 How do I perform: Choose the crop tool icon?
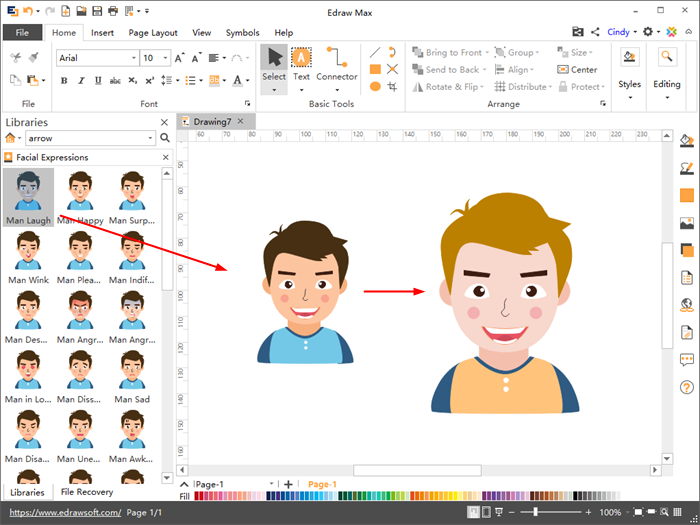pos(393,87)
